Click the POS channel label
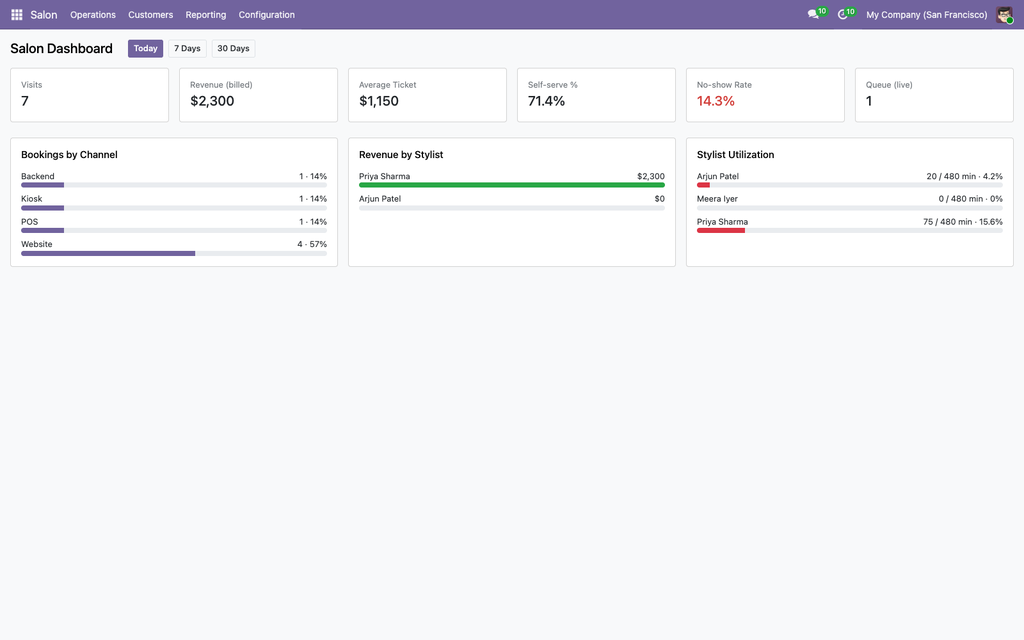Image resolution: width=1024 pixels, height=640 pixels. tap(29, 221)
